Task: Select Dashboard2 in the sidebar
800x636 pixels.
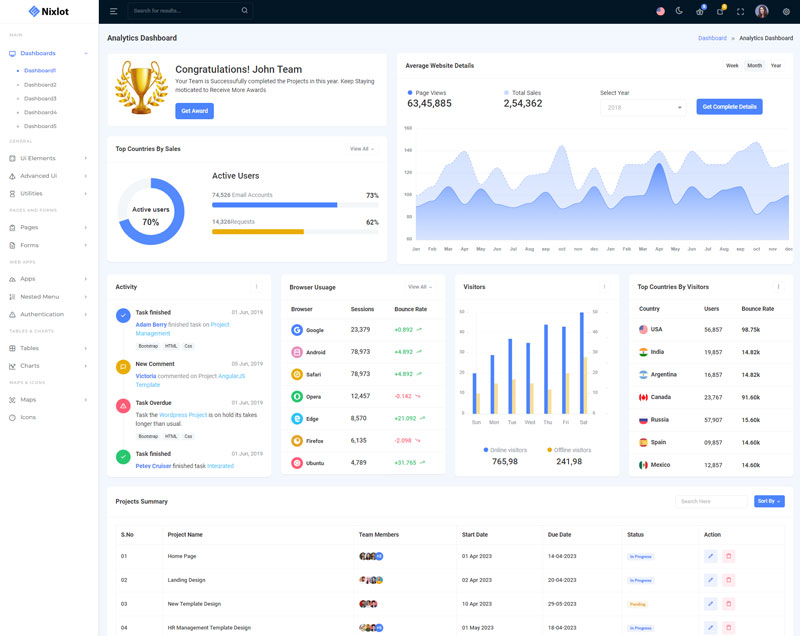Action: 40,85
